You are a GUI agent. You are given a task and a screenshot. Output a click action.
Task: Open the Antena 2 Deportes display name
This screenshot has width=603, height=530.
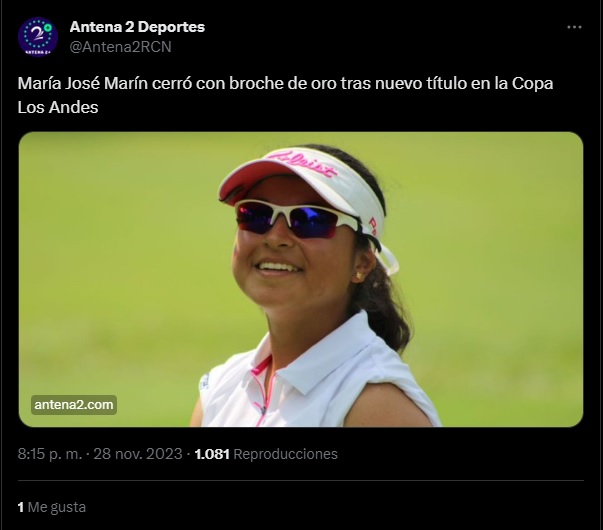pos(137,27)
